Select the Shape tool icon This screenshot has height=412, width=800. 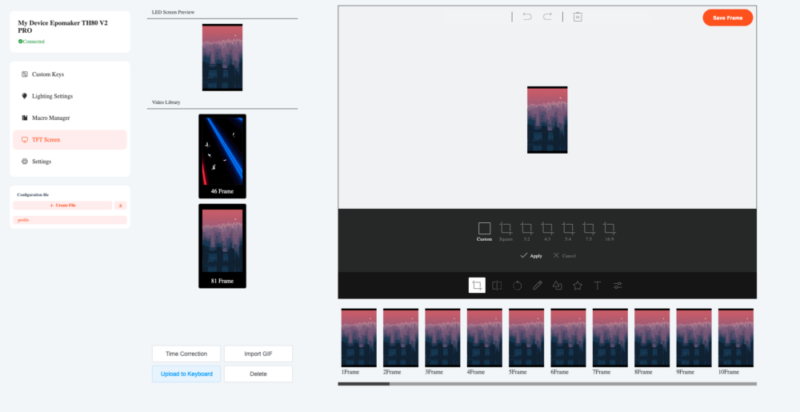point(557,285)
